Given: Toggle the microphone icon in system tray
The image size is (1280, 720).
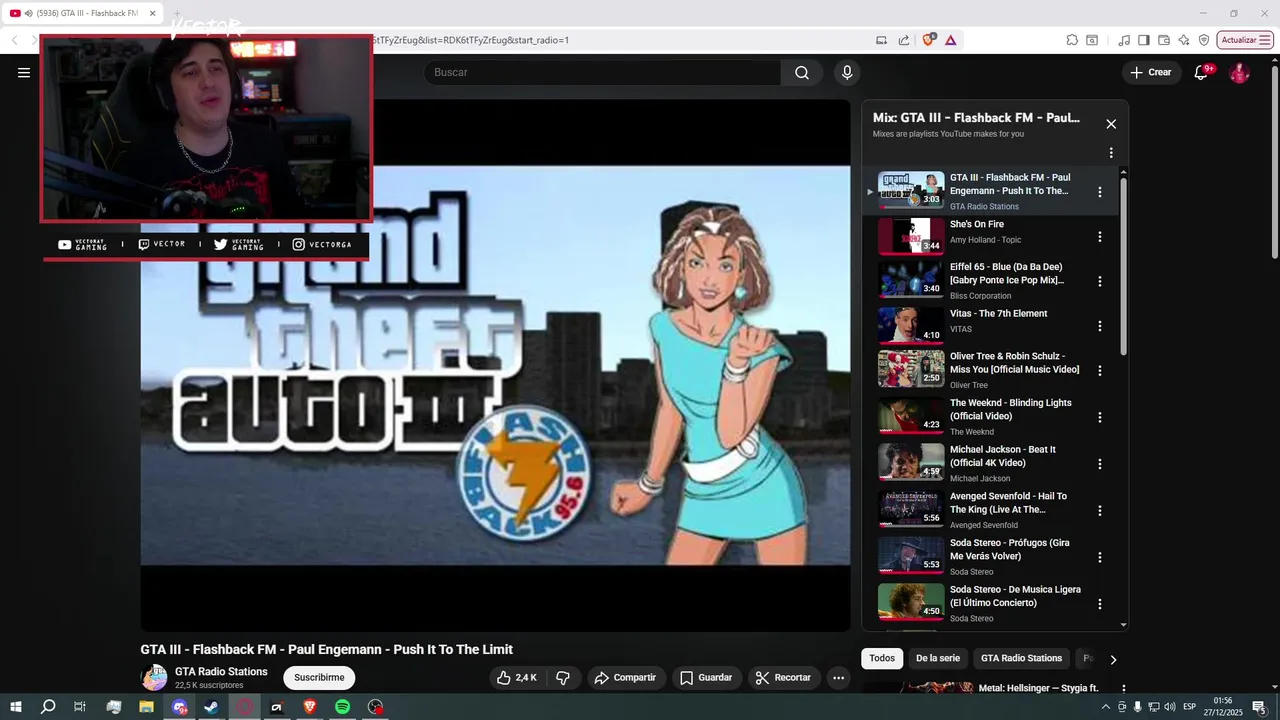Looking at the screenshot, I should (1138, 707).
